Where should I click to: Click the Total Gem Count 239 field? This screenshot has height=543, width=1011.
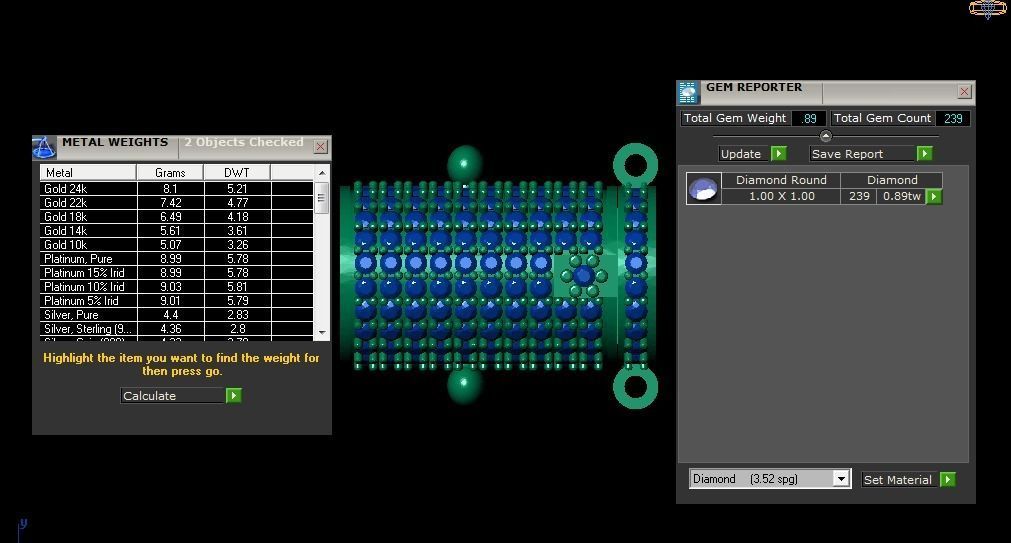tap(953, 118)
